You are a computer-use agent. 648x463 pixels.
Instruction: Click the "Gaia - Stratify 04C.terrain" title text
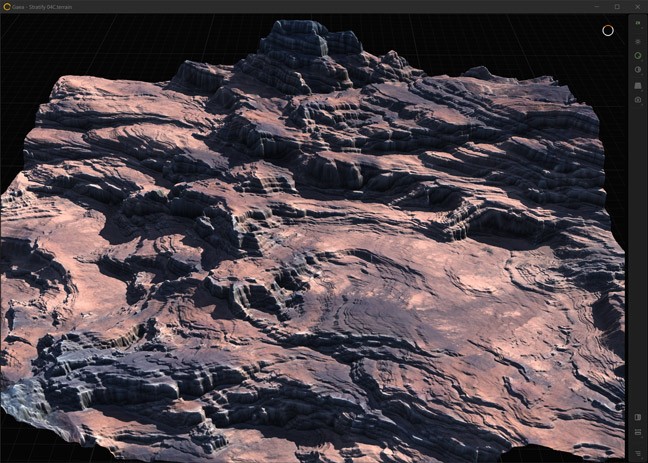point(43,6)
